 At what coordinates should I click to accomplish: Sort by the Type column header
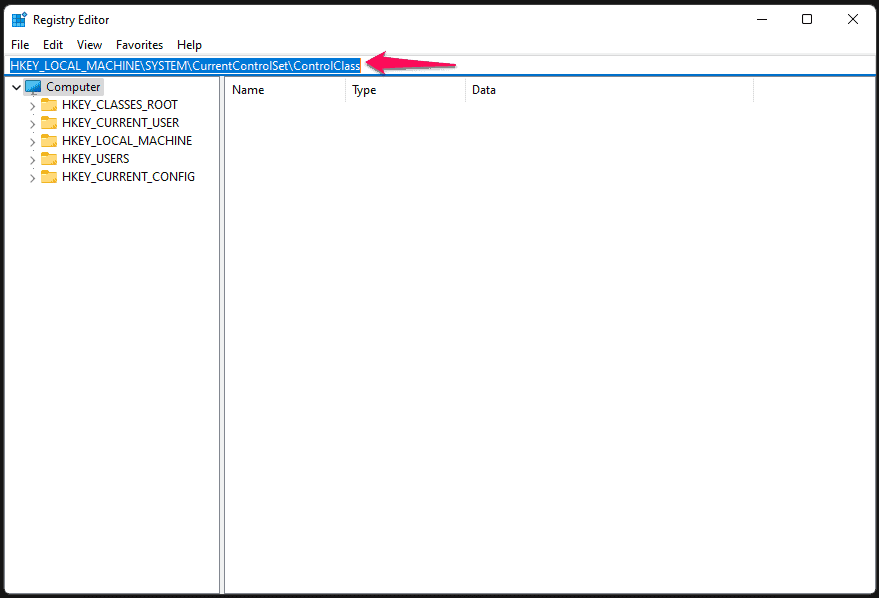pos(405,90)
